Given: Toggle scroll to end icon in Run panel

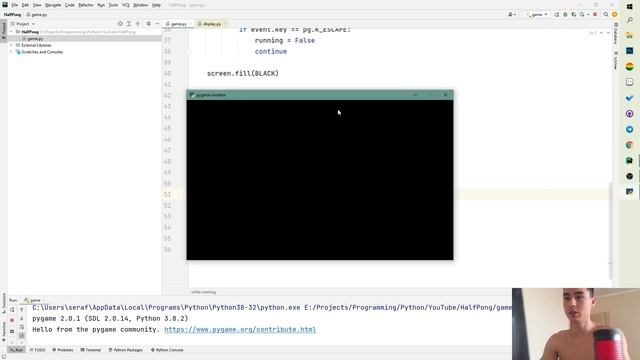Looking at the screenshot, I should click(22, 336).
